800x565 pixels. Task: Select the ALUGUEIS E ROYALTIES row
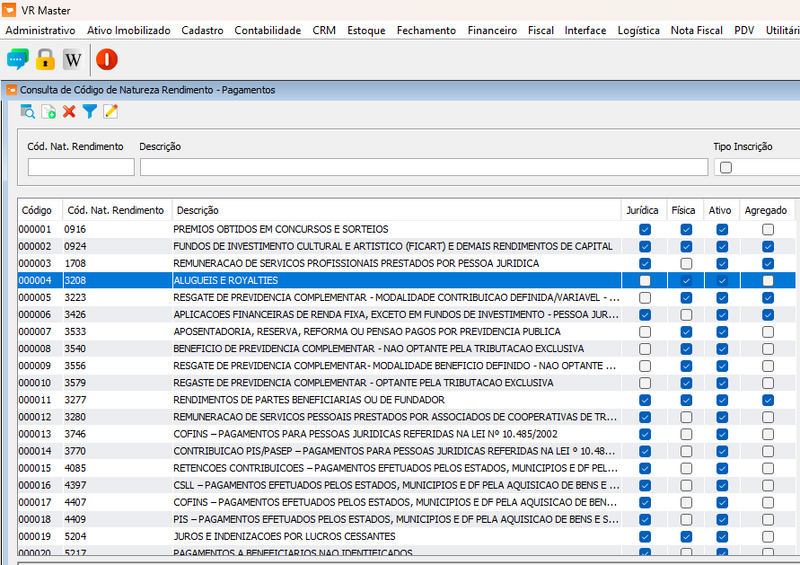point(406,280)
